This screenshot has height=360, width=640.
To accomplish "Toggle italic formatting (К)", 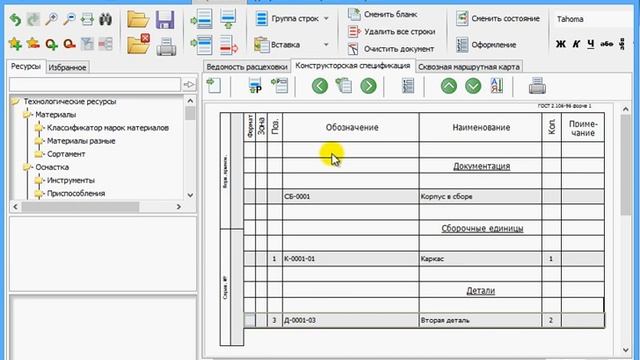I will pos(576,44).
